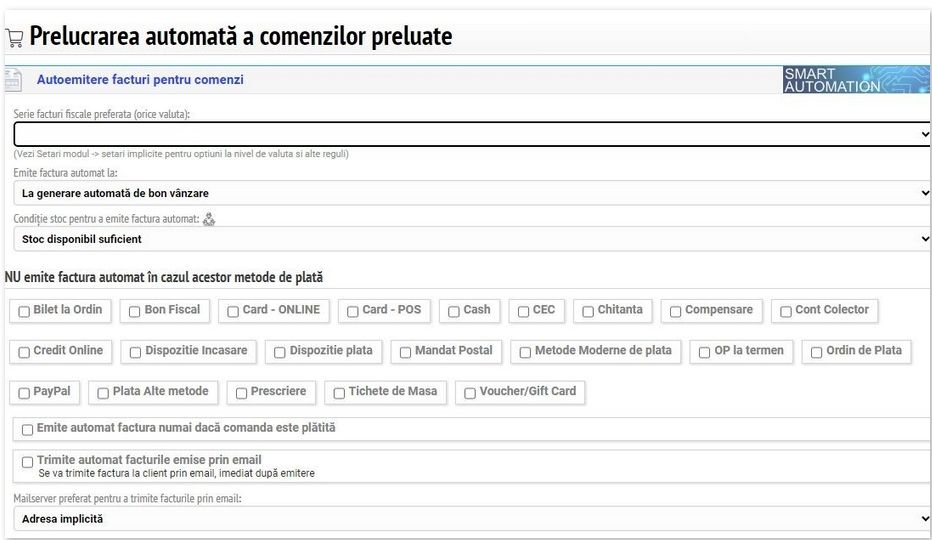
Task: Check the 'Metode Moderne de plata' box
Action: point(525,352)
